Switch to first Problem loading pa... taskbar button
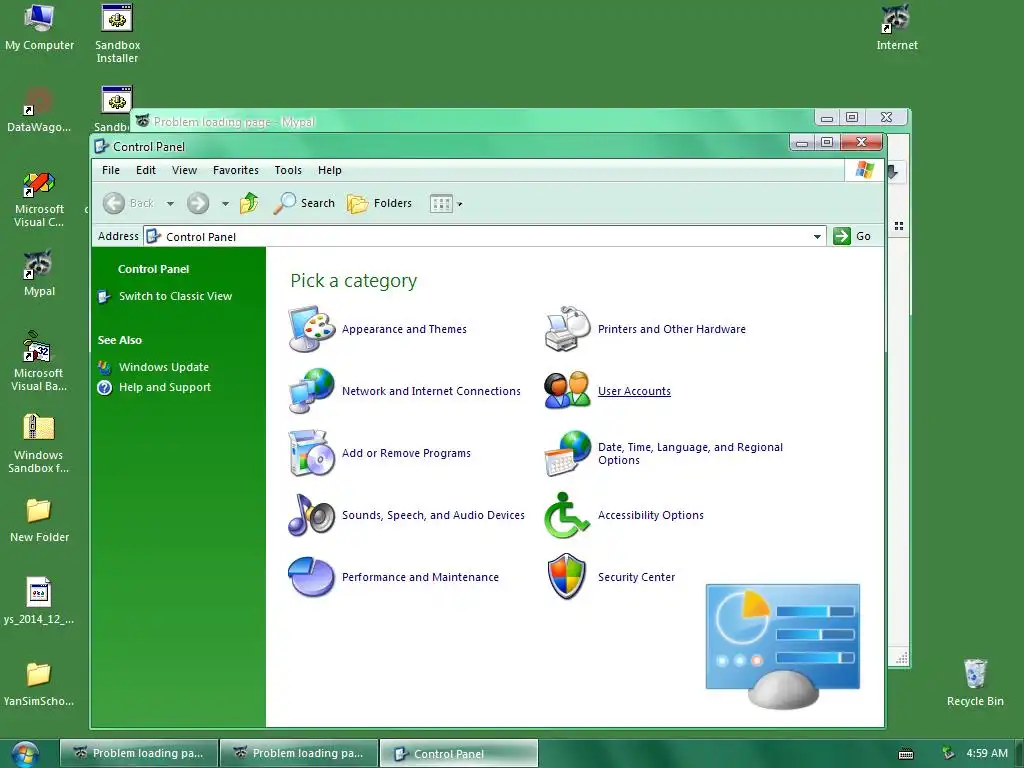 click(x=139, y=753)
